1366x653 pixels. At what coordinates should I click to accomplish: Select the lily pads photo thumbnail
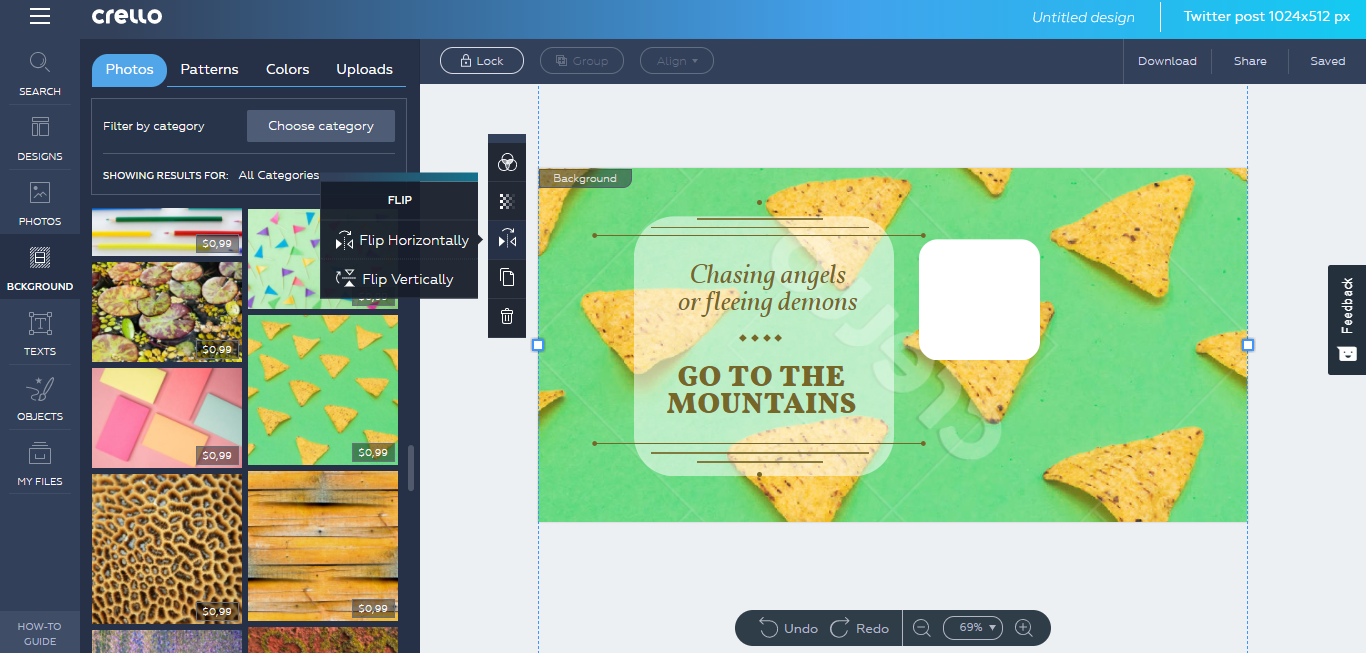click(167, 311)
